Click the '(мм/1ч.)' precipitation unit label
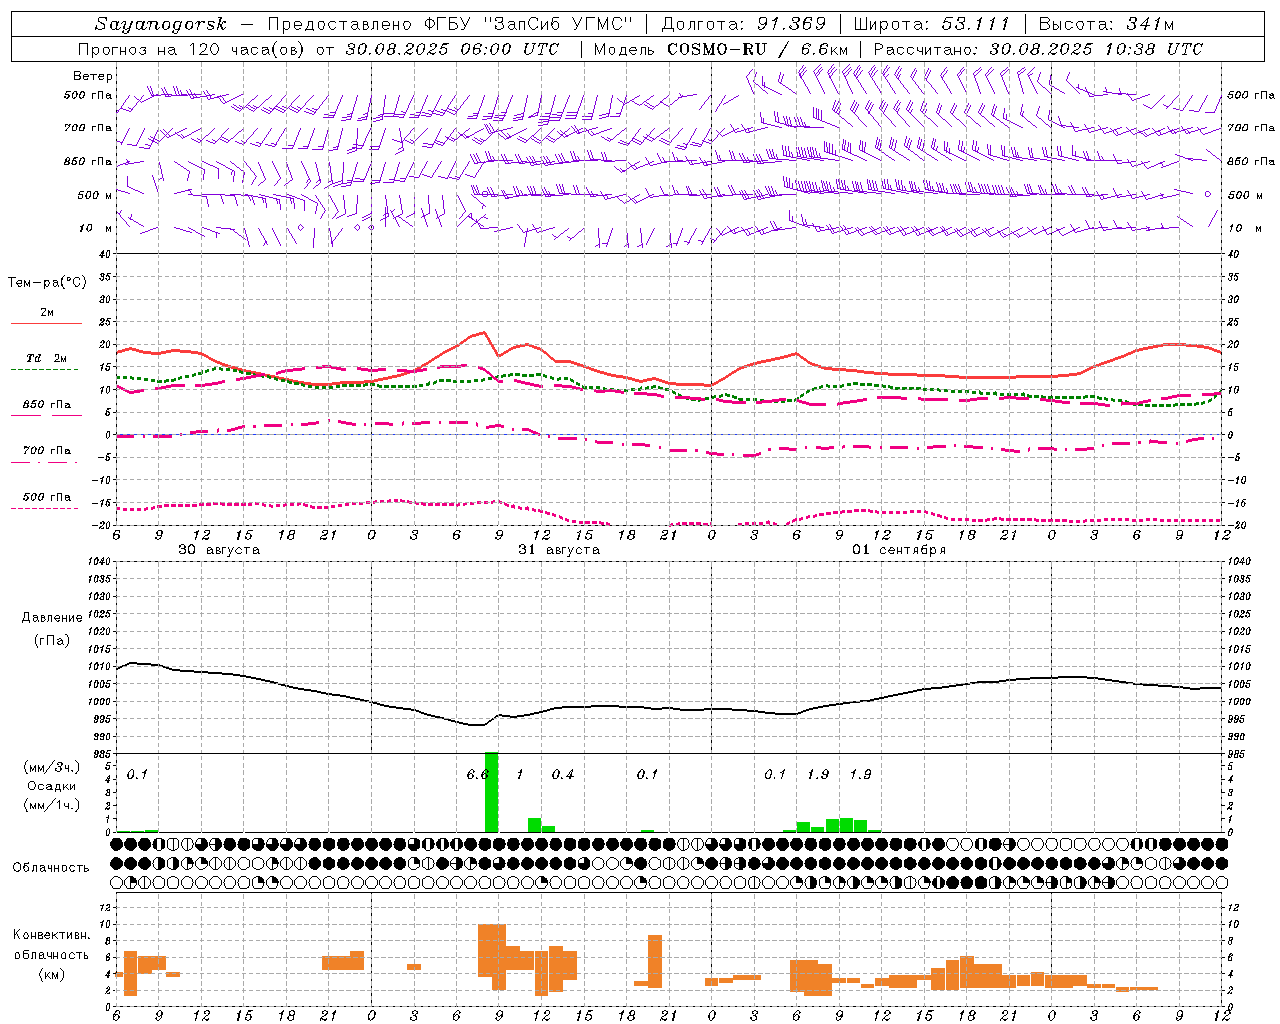1280x1024 pixels. pos(51,805)
